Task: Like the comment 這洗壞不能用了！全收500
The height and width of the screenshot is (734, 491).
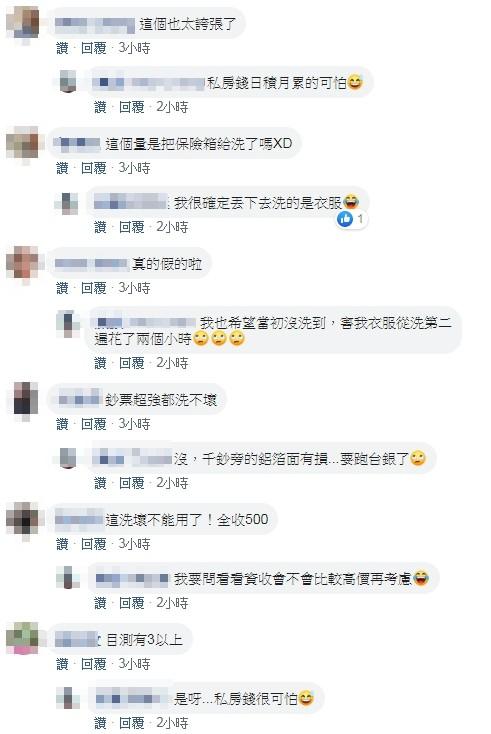Action: pyautogui.click(x=62, y=544)
